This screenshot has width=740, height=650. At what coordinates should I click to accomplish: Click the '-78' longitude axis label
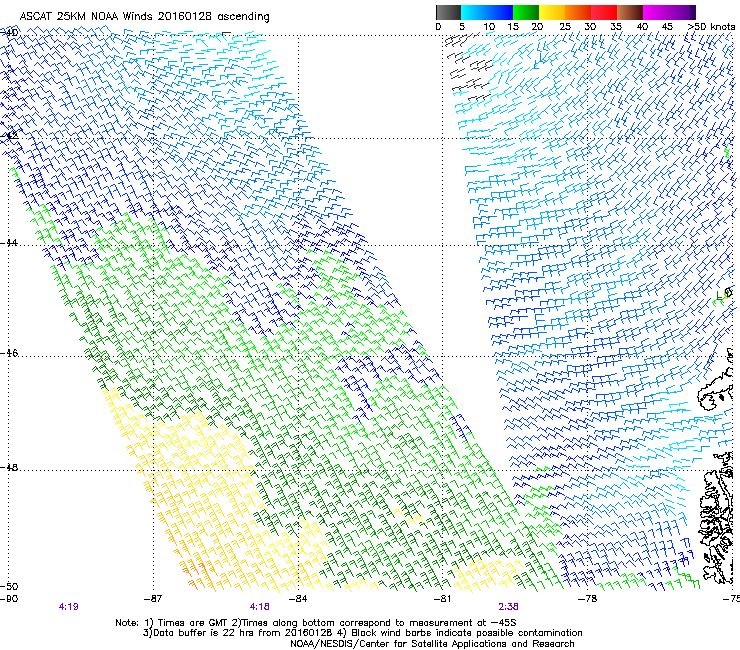(588, 599)
